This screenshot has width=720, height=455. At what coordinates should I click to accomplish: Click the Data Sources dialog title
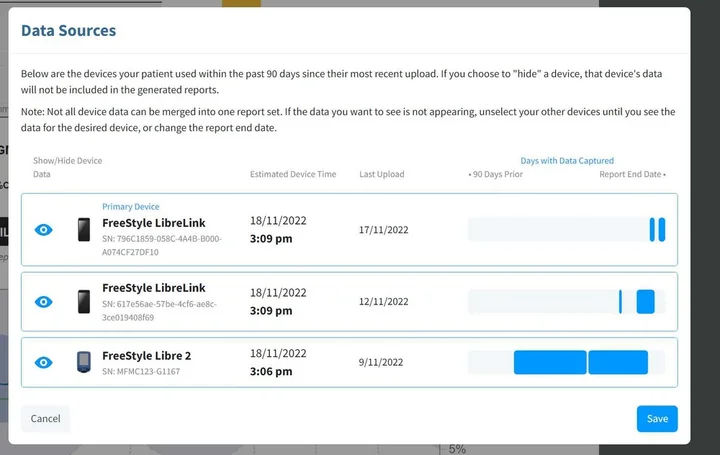[x=69, y=31]
